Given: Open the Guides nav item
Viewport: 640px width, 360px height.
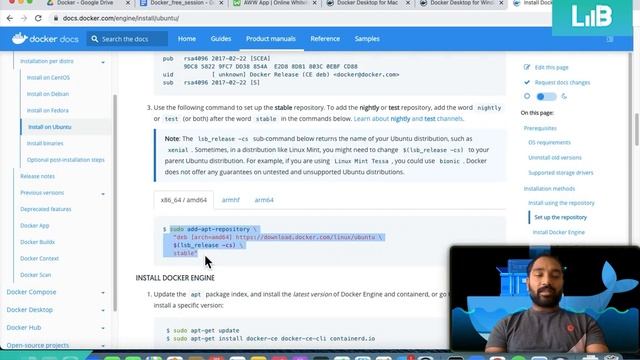Looking at the screenshot, I should 221,39.
